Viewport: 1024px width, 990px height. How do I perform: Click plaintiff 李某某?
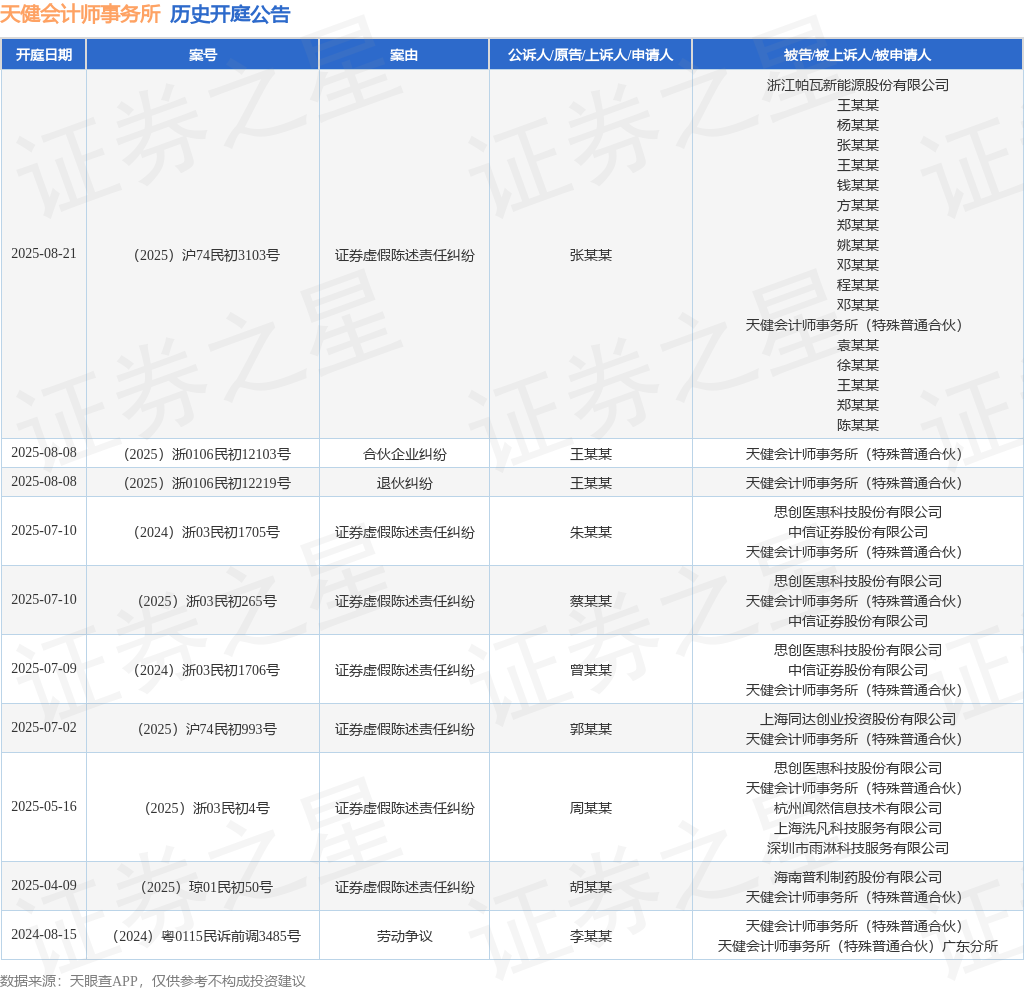pyautogui.click(x=590, y=936)
